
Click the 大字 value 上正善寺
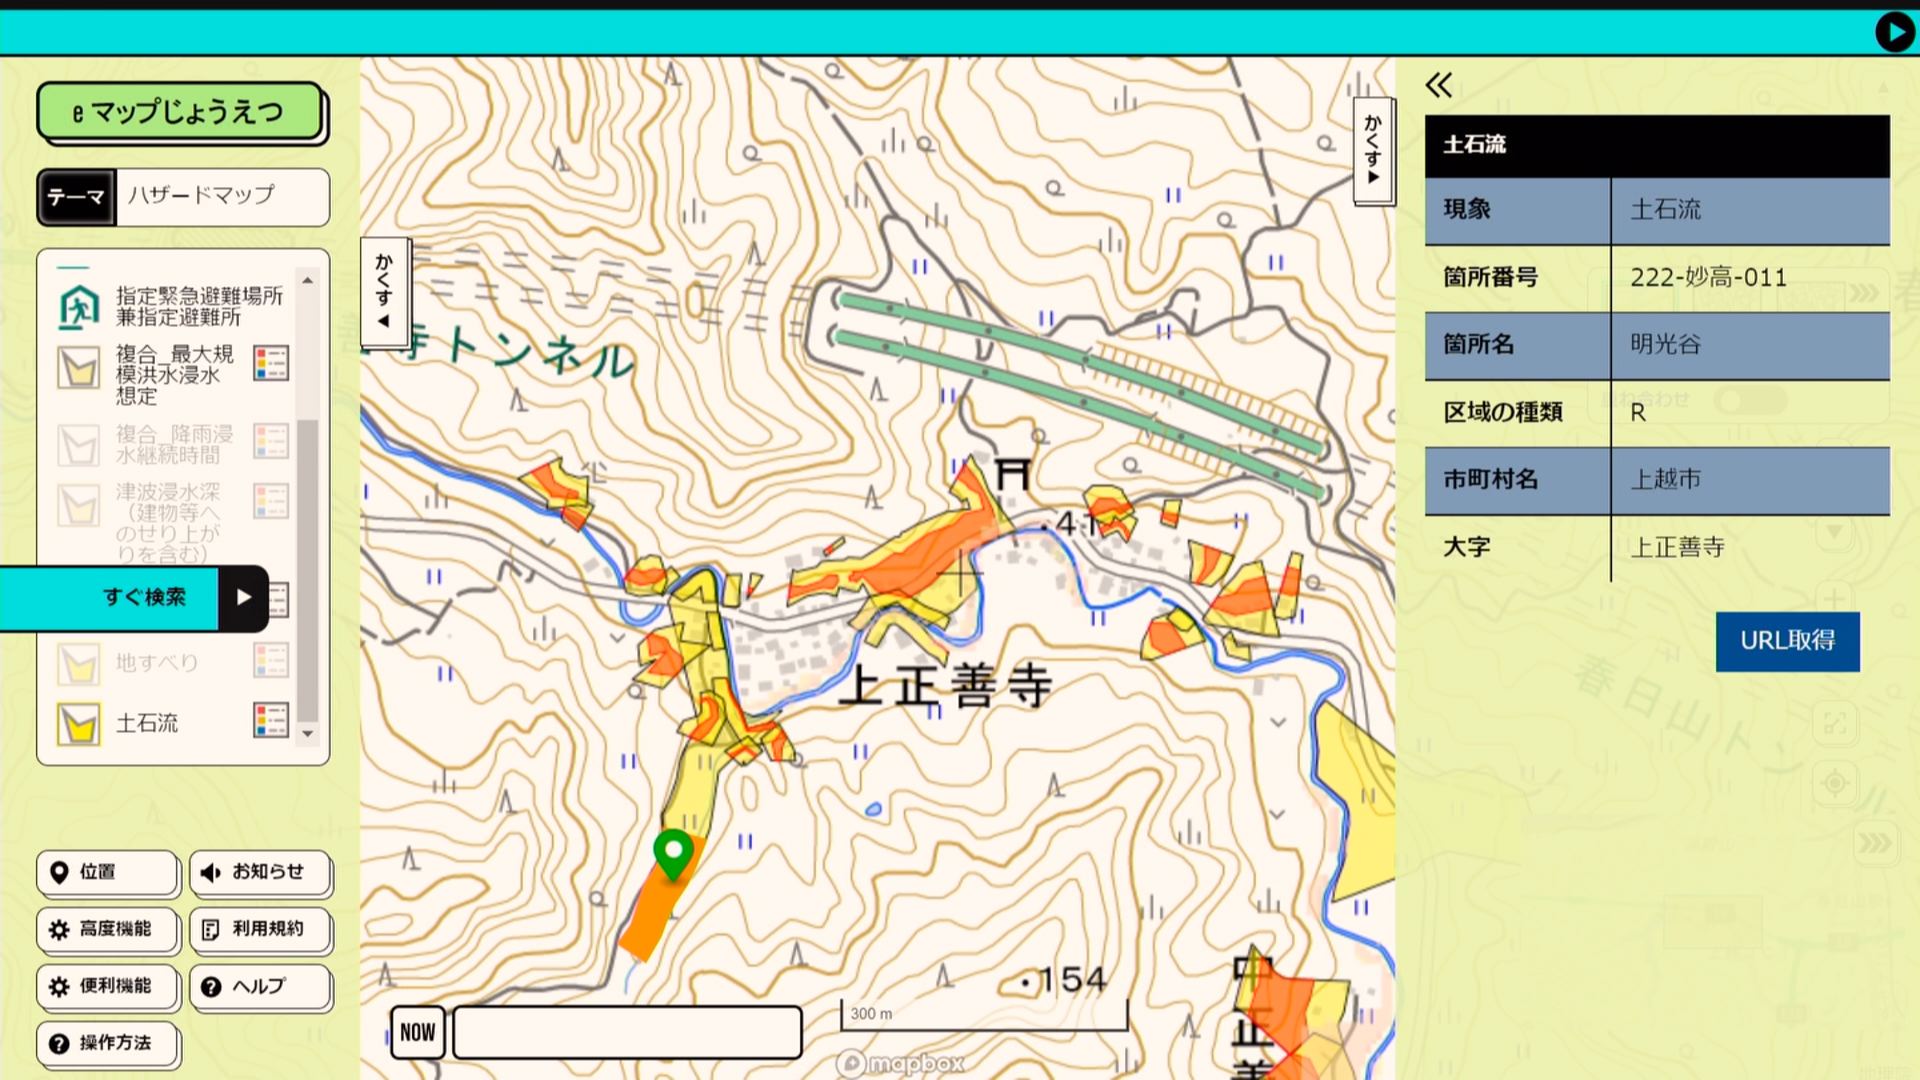1677,547
